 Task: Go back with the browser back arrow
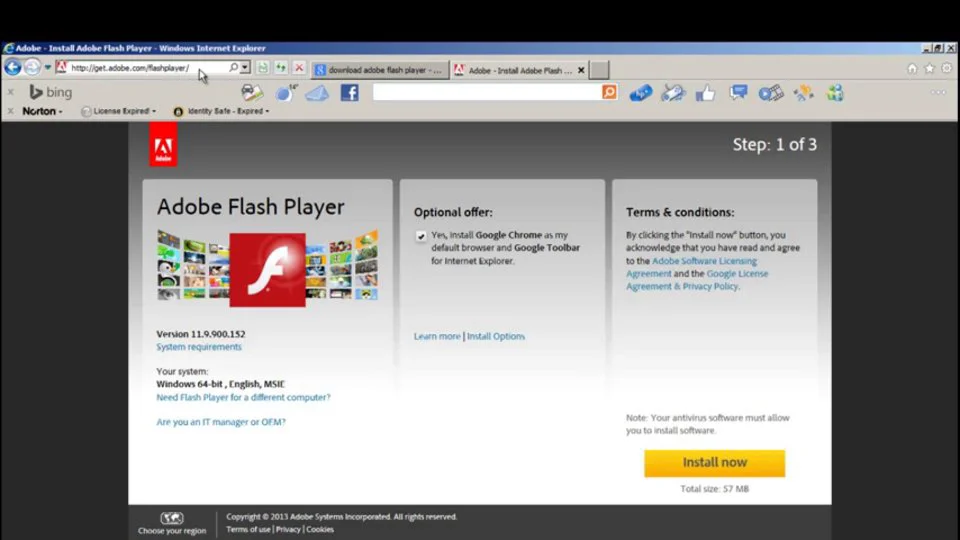click(x=13, y=67)
